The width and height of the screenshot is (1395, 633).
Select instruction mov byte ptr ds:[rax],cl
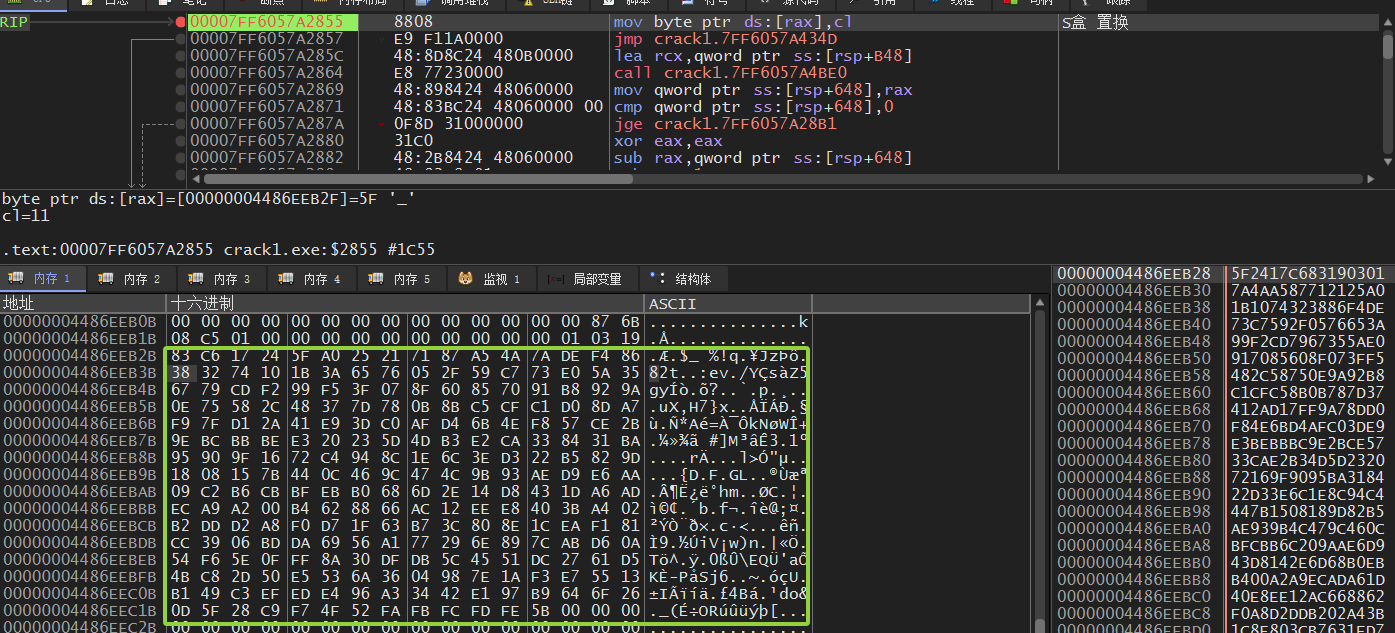pos(733,22)
